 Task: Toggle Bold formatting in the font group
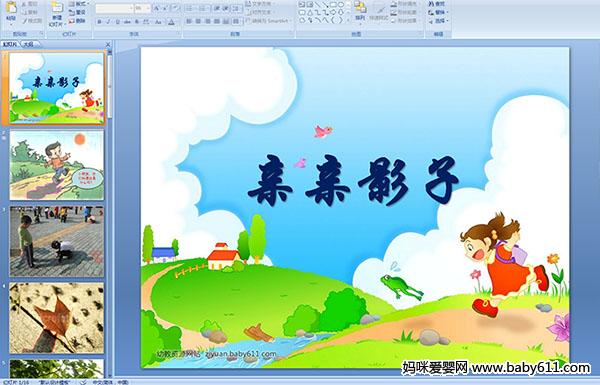[99, 22]
